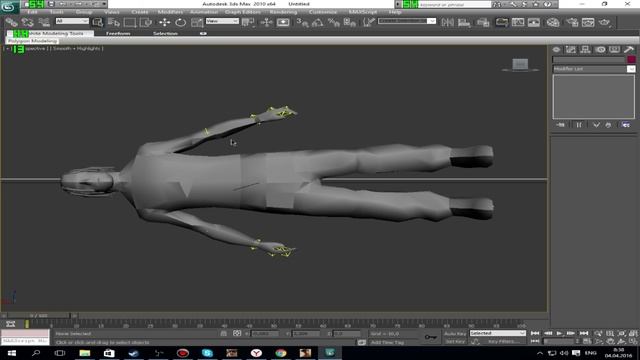Click Edit Named Selection Sets icon
The width and height of the screenshot is (640, 360).
click(x=369, y=22)
